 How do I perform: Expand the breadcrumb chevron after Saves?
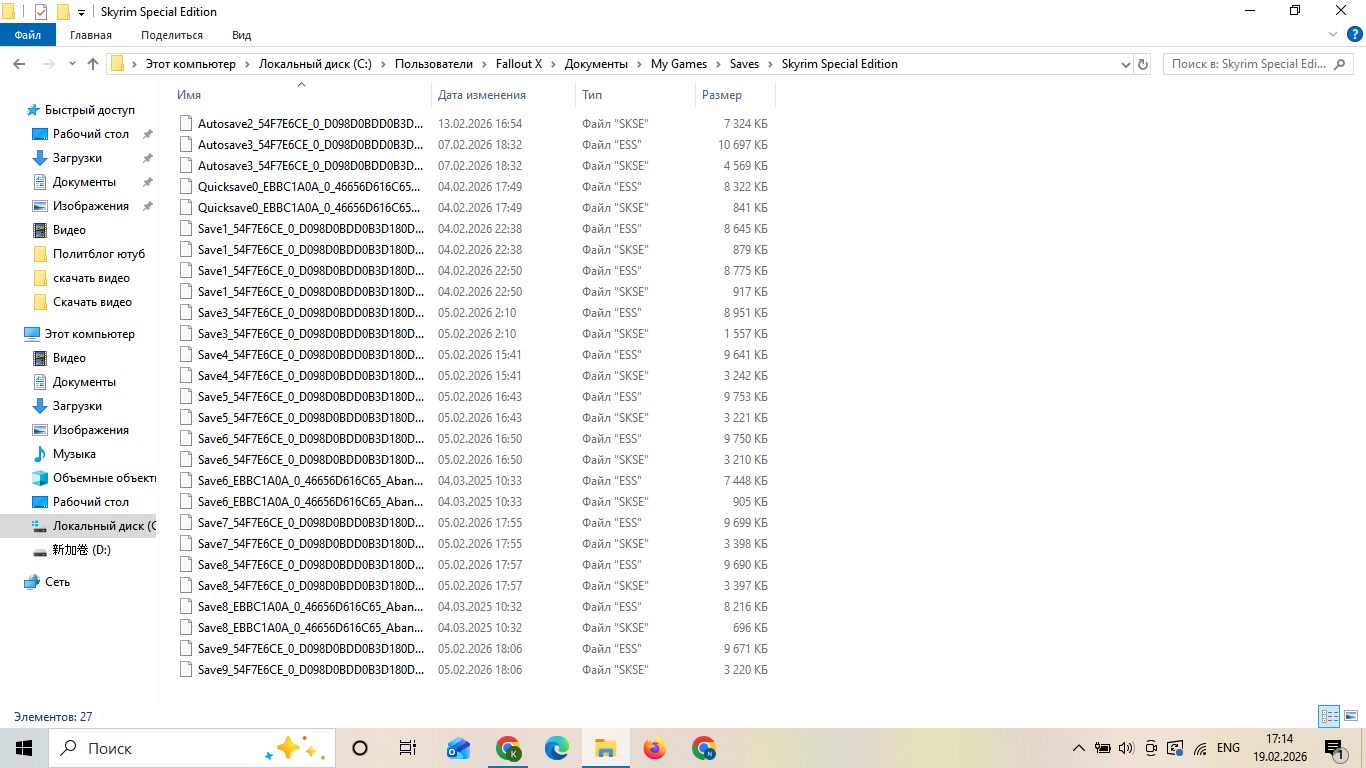[x=770, y=64]
